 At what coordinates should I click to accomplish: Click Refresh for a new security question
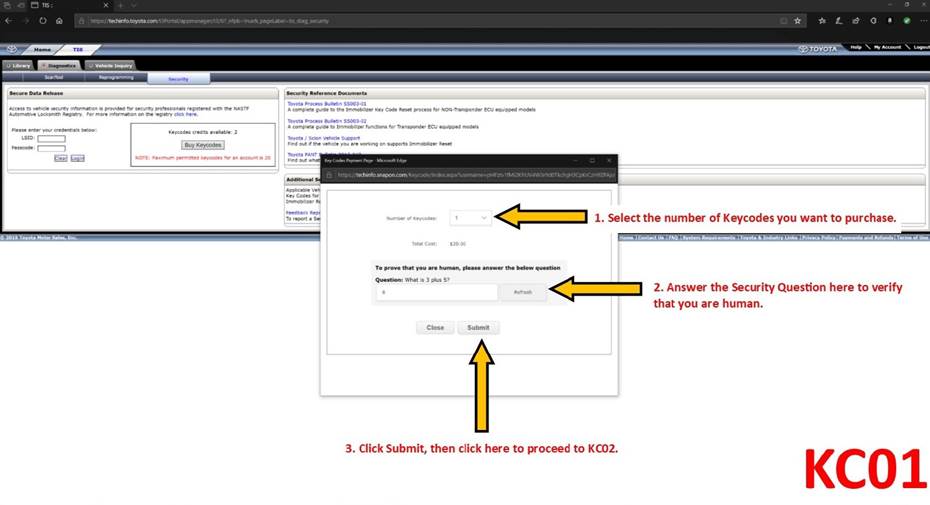point(523,292)
